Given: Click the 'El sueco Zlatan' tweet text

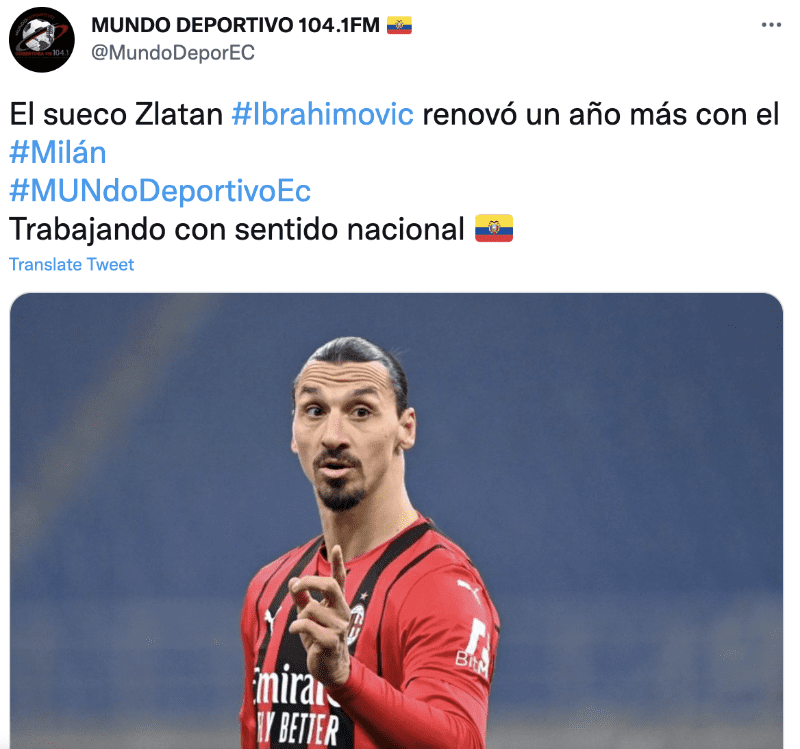Looking at the screenshot, I should tap(116, 114).
